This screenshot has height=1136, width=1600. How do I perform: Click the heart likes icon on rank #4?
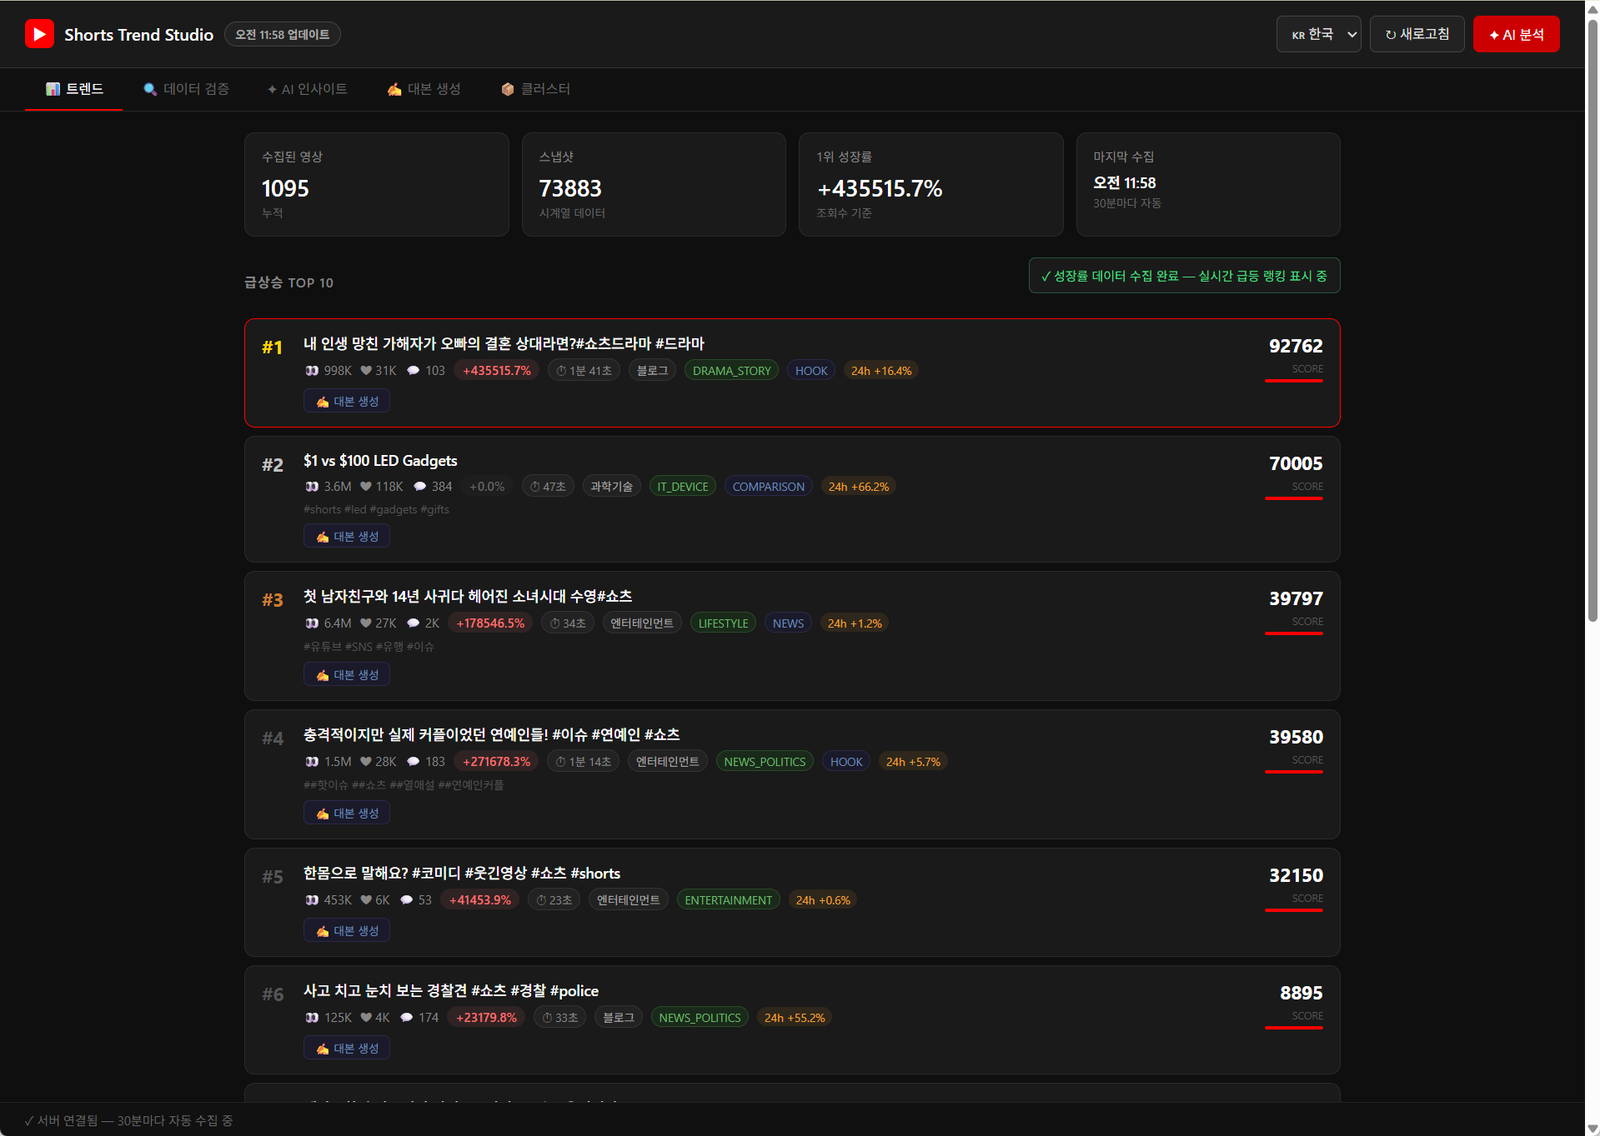point(366,762)
